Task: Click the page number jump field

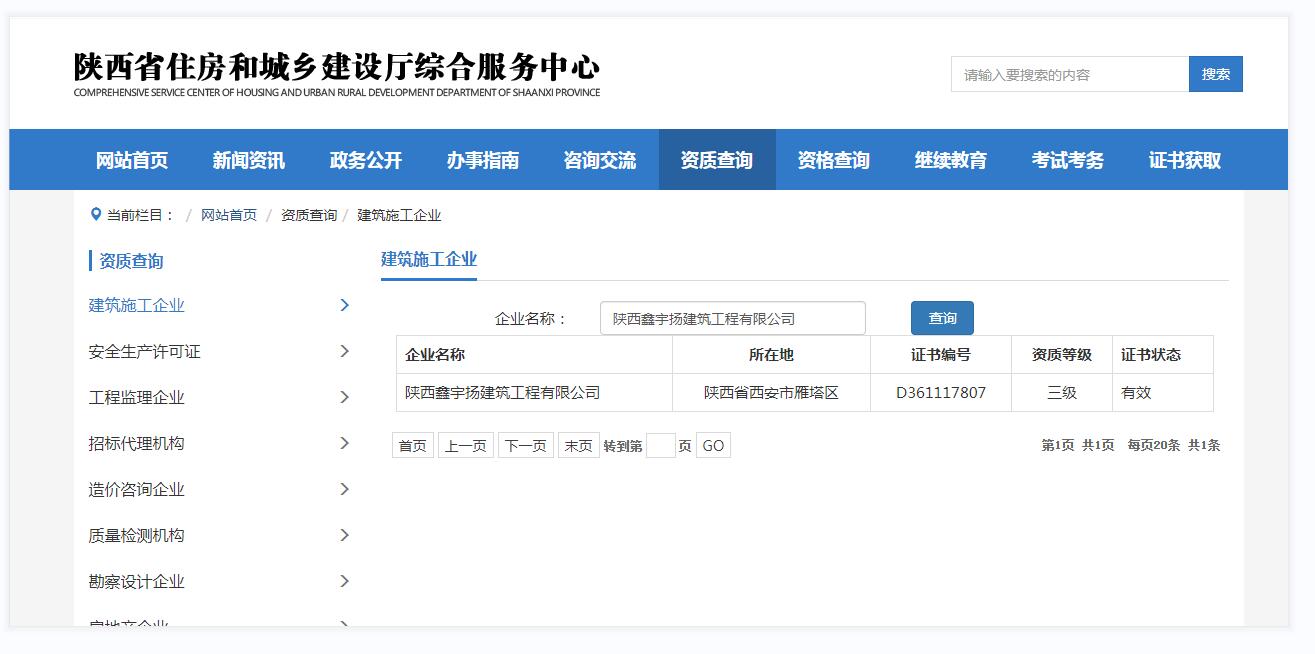Action: (660, 446)
